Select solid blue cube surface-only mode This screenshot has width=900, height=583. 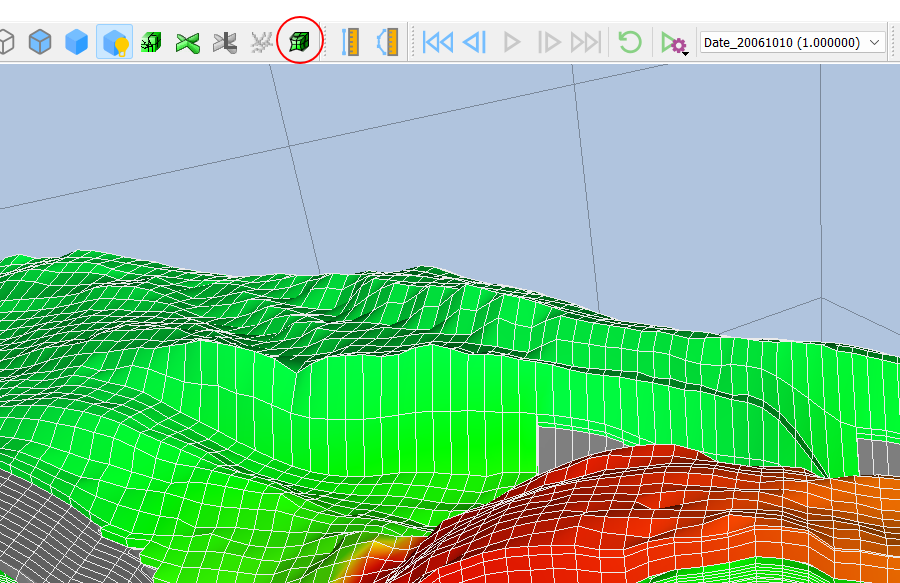pyautogui.click(x=76, y=42)
